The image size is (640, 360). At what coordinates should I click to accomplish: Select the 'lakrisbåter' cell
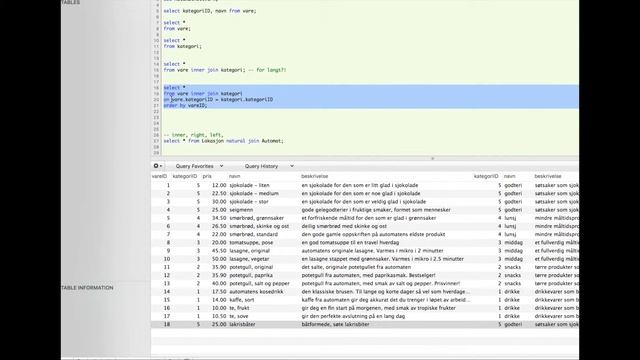click(242, 324)
